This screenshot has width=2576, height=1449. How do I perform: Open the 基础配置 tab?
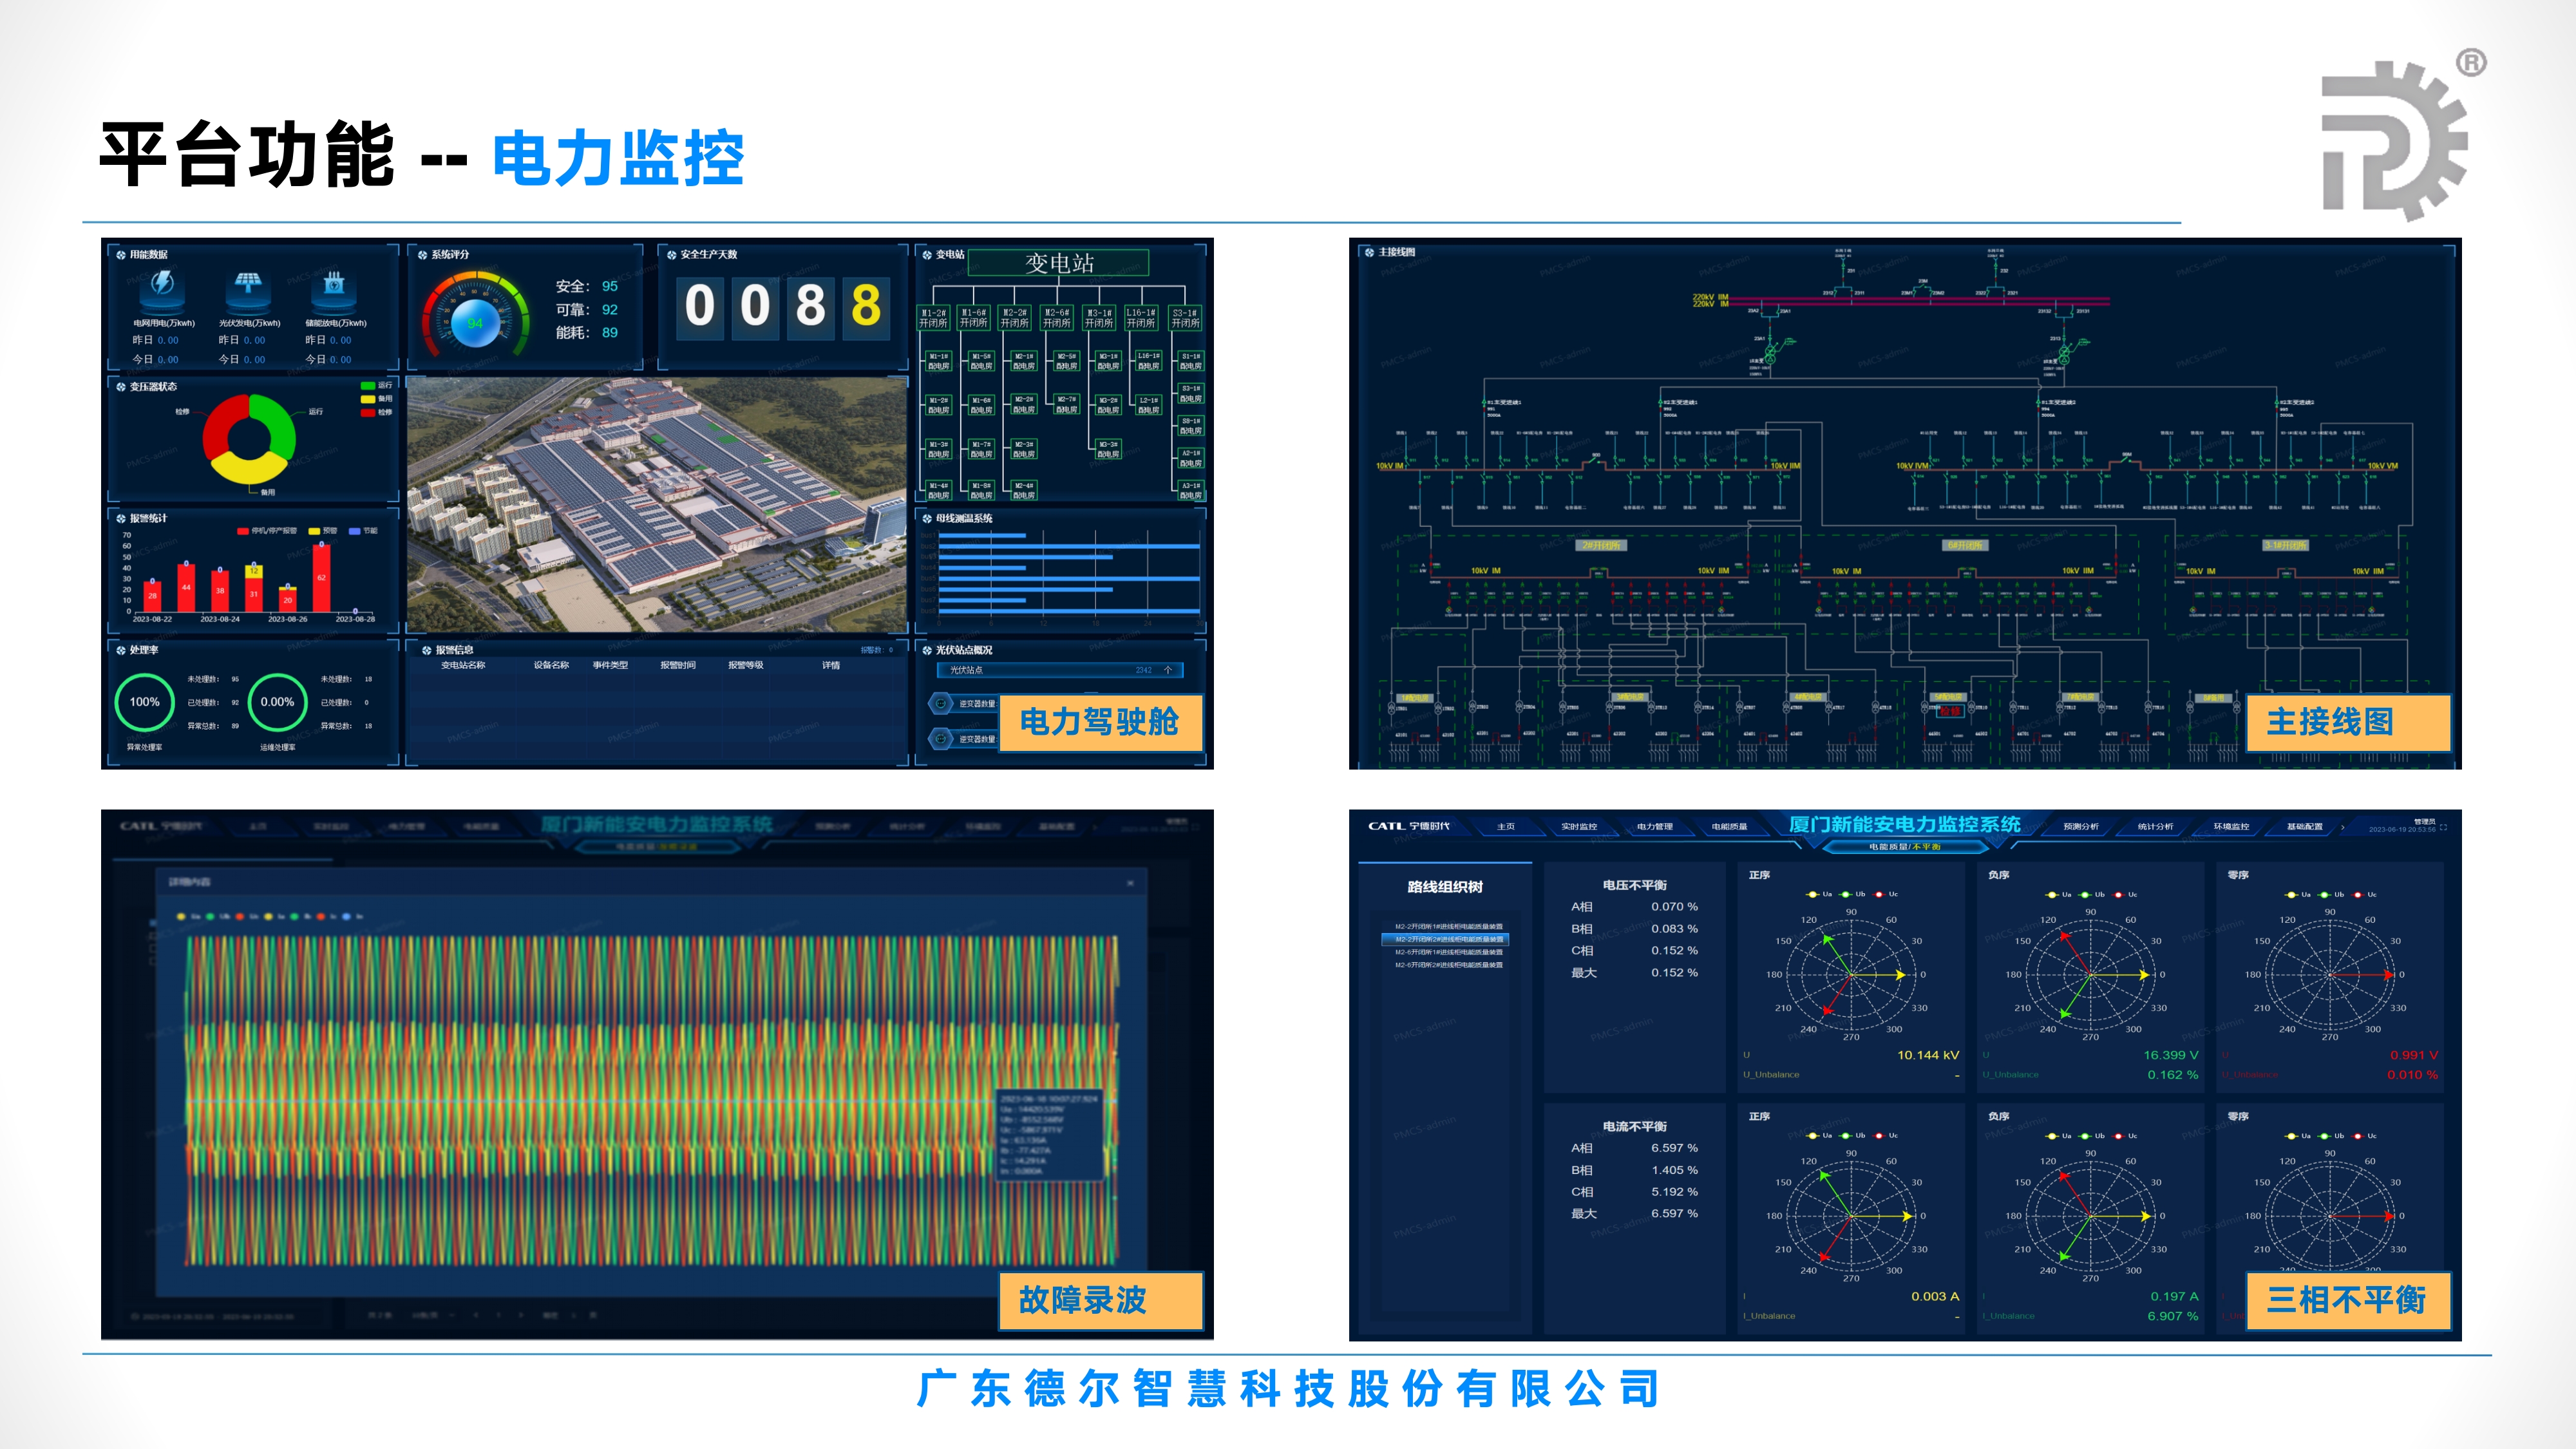click(x=2305, y=827)
